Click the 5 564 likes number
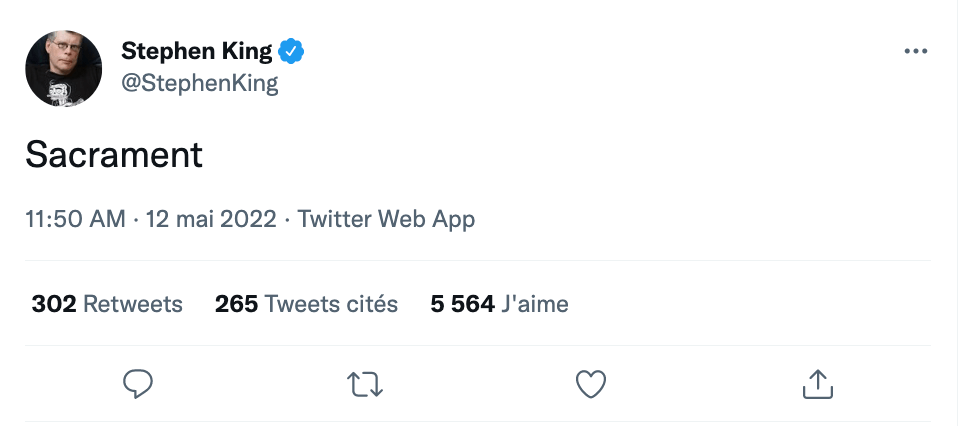Image resolution: width=972 pixels, height=426 pixels. click(462, 304)
